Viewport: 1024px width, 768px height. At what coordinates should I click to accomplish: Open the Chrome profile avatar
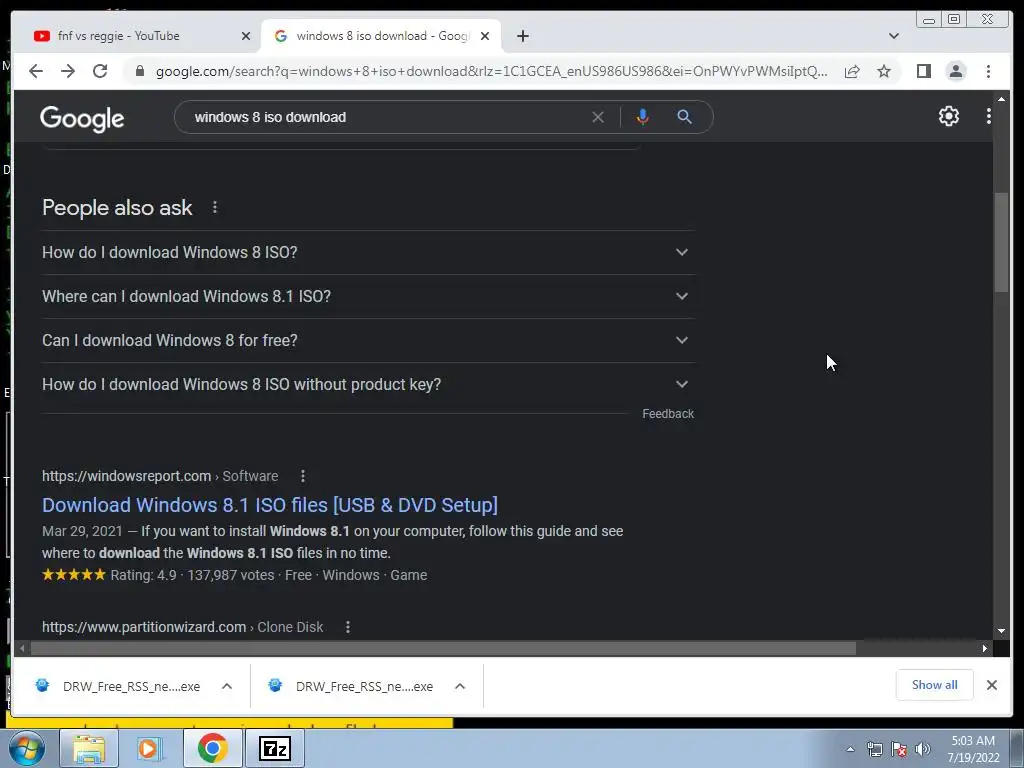tap(956, 71)
